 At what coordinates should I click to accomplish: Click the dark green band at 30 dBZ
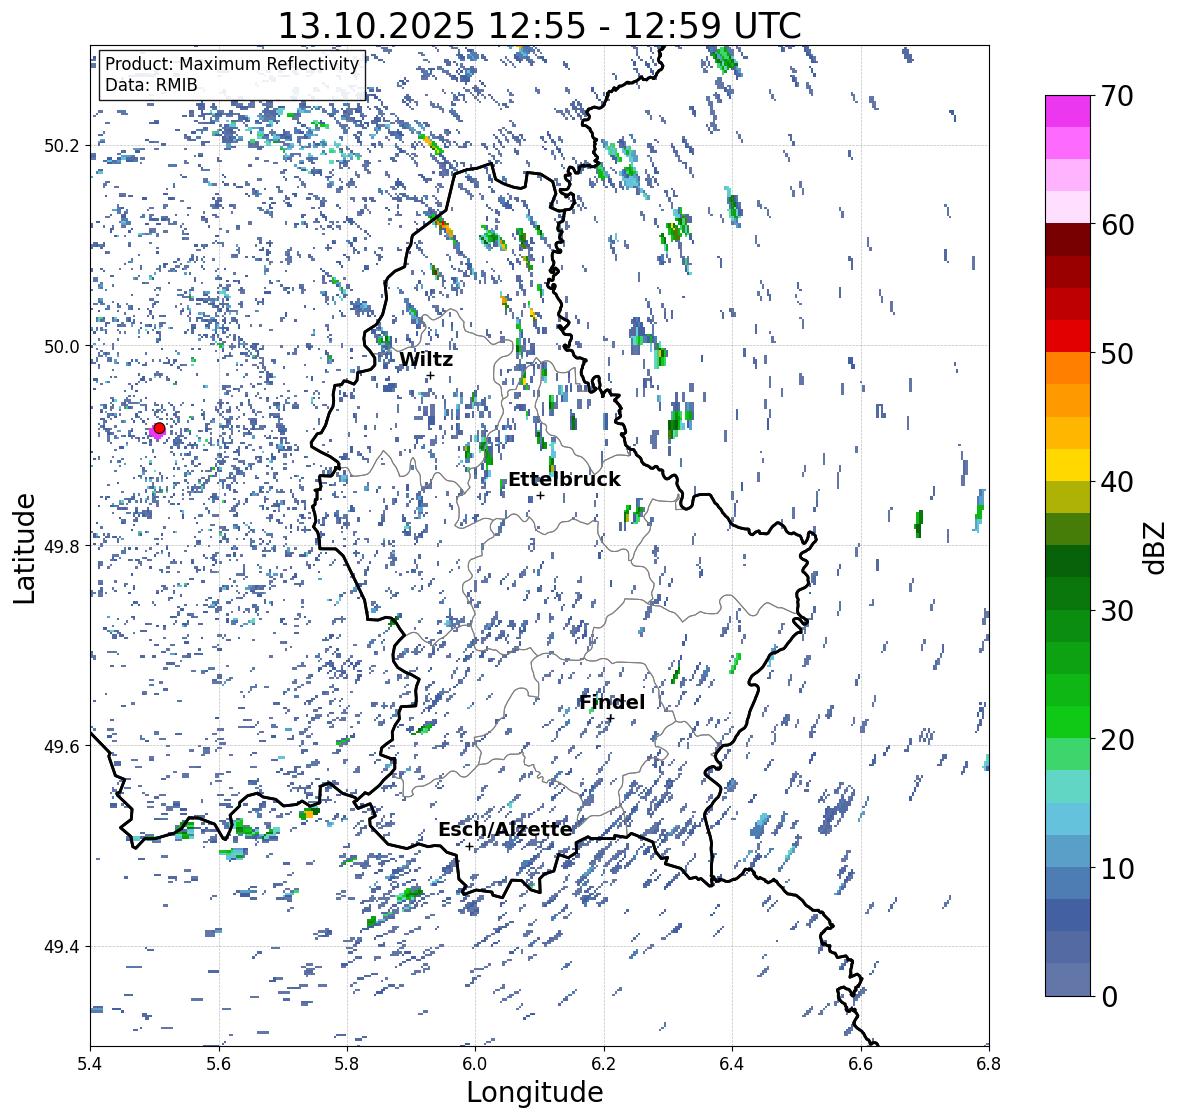1068,594
